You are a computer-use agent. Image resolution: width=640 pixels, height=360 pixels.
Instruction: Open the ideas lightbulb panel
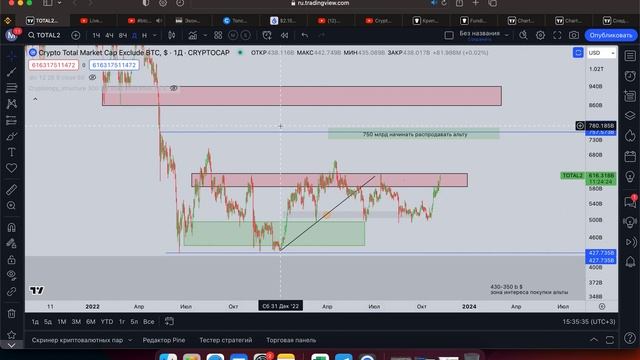point(630,177)
